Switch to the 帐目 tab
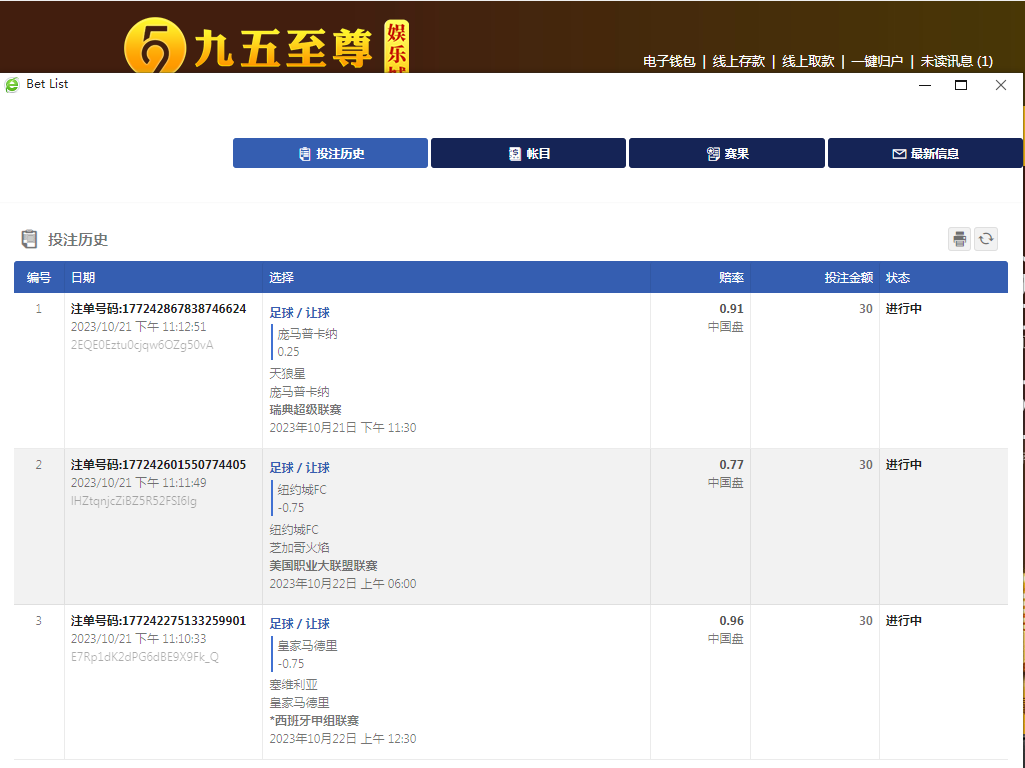This screenshot has height=768, width=1025. (528, 154)
